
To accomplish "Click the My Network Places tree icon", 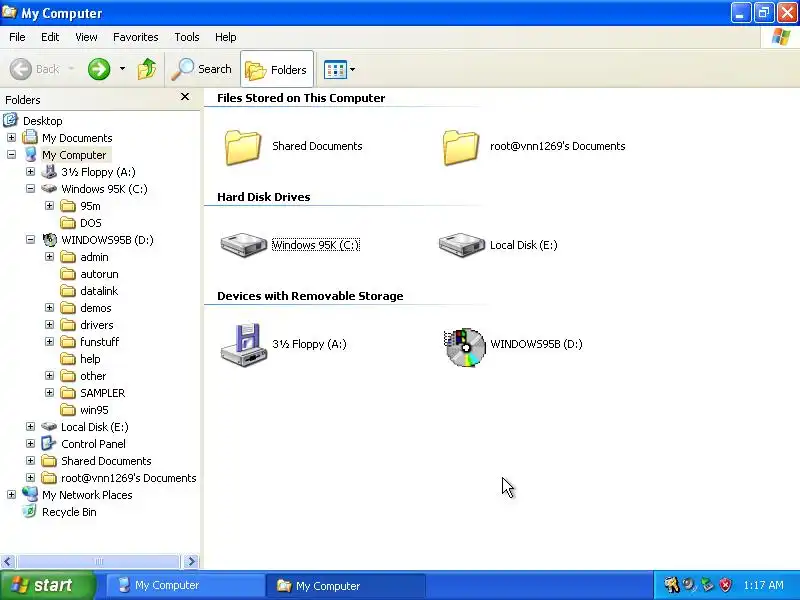I will pos(30,494).
